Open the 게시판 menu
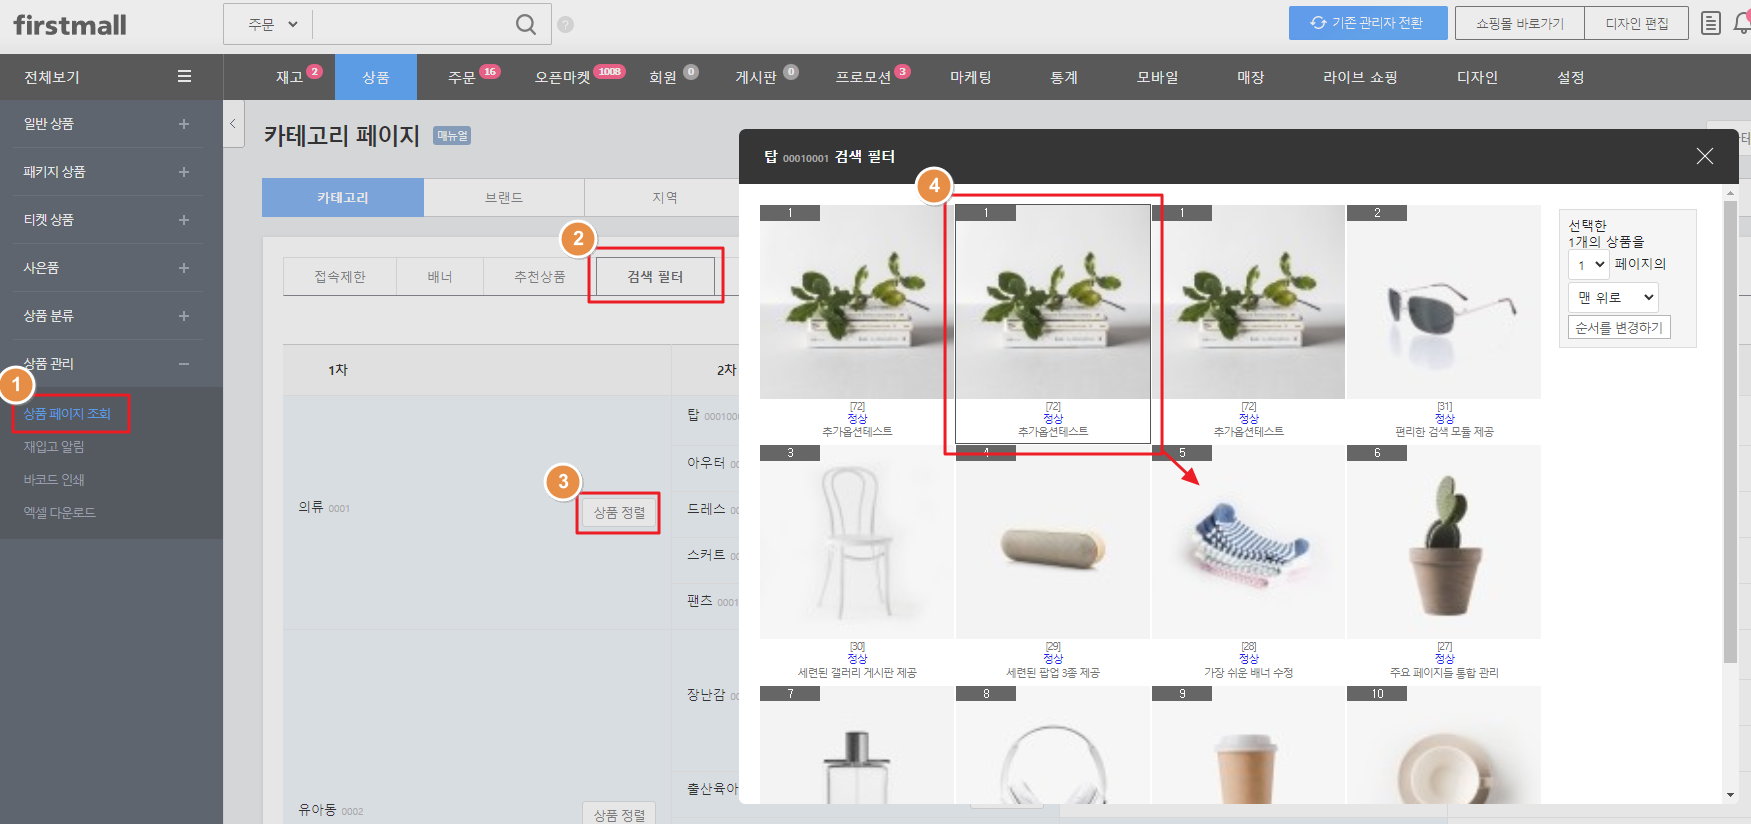Screen dimensions: 1751x824 (756, 77)
